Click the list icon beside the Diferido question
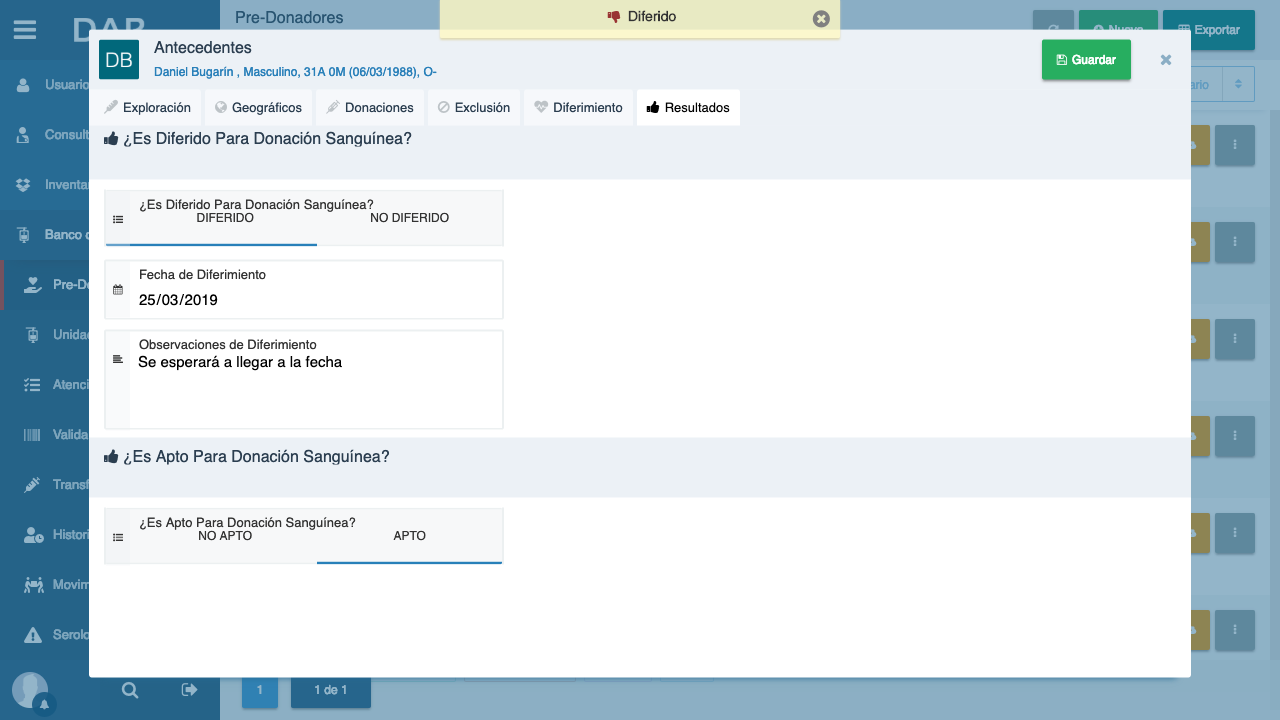 [118, 219]
